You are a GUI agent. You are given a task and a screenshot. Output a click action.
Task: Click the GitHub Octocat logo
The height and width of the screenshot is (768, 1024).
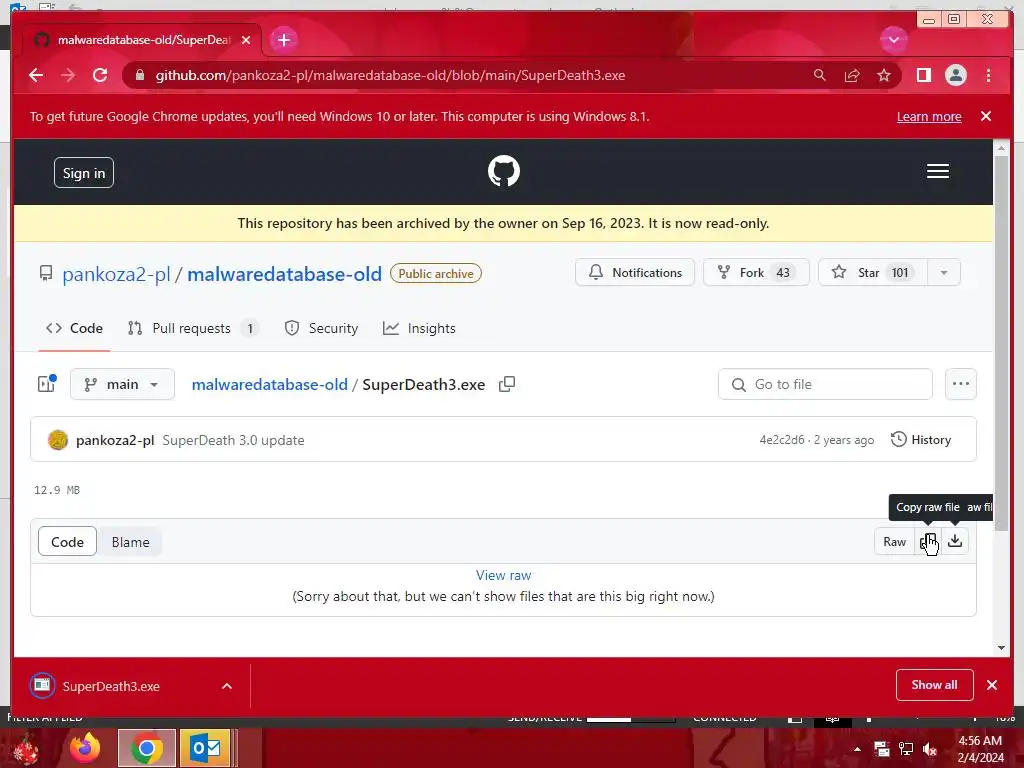[x=504, y=171]
